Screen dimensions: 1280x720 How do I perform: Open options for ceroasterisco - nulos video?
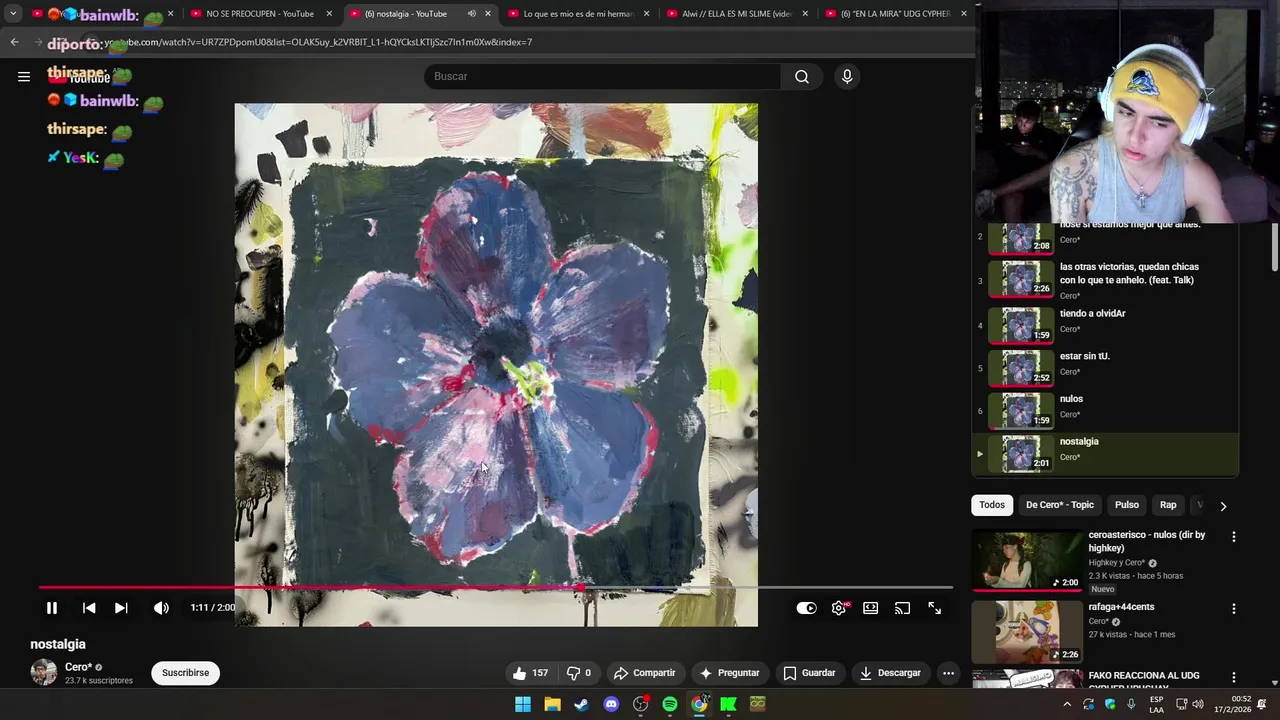1234,537
